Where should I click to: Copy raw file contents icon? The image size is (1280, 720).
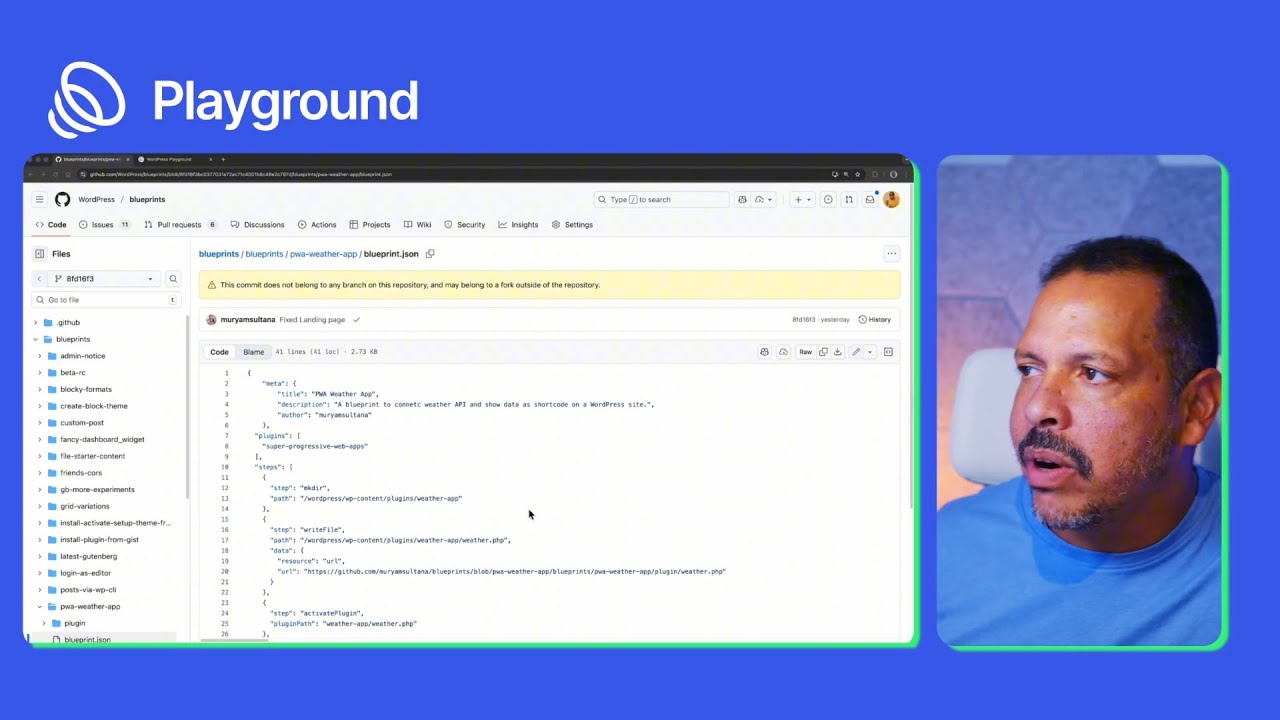[823, 352]
